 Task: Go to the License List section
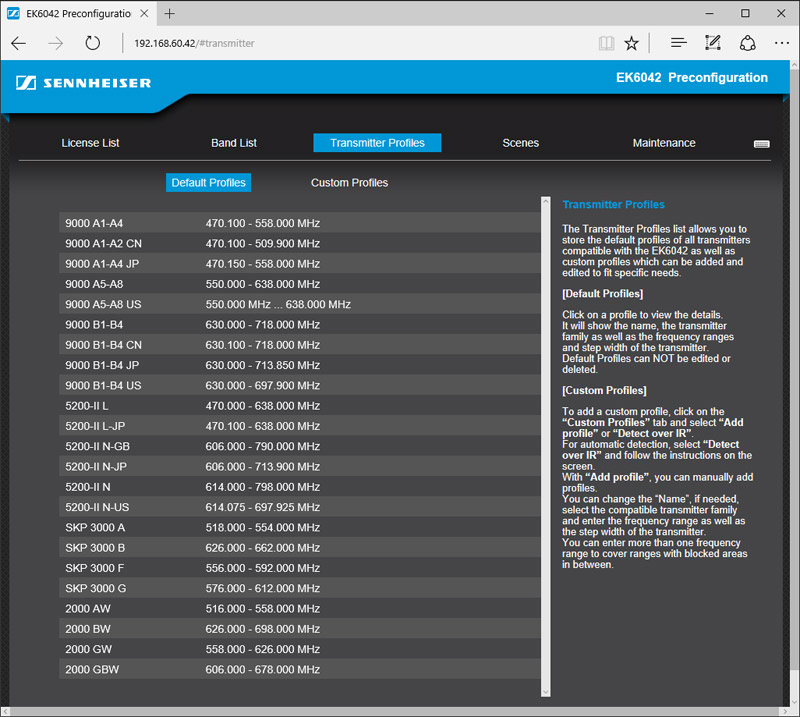pyautogui.click(x=90, y=143)
